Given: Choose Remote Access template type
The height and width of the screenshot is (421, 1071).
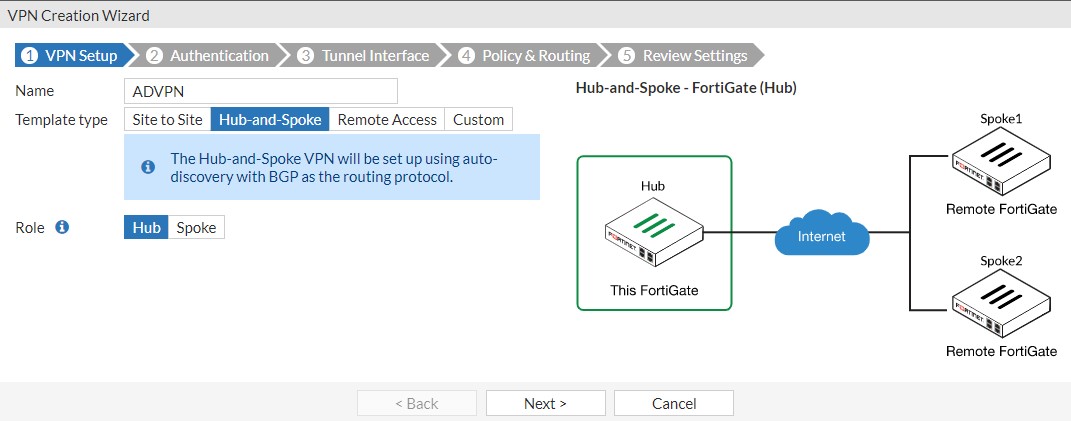Looking at the screenshot, I should 387,119.
